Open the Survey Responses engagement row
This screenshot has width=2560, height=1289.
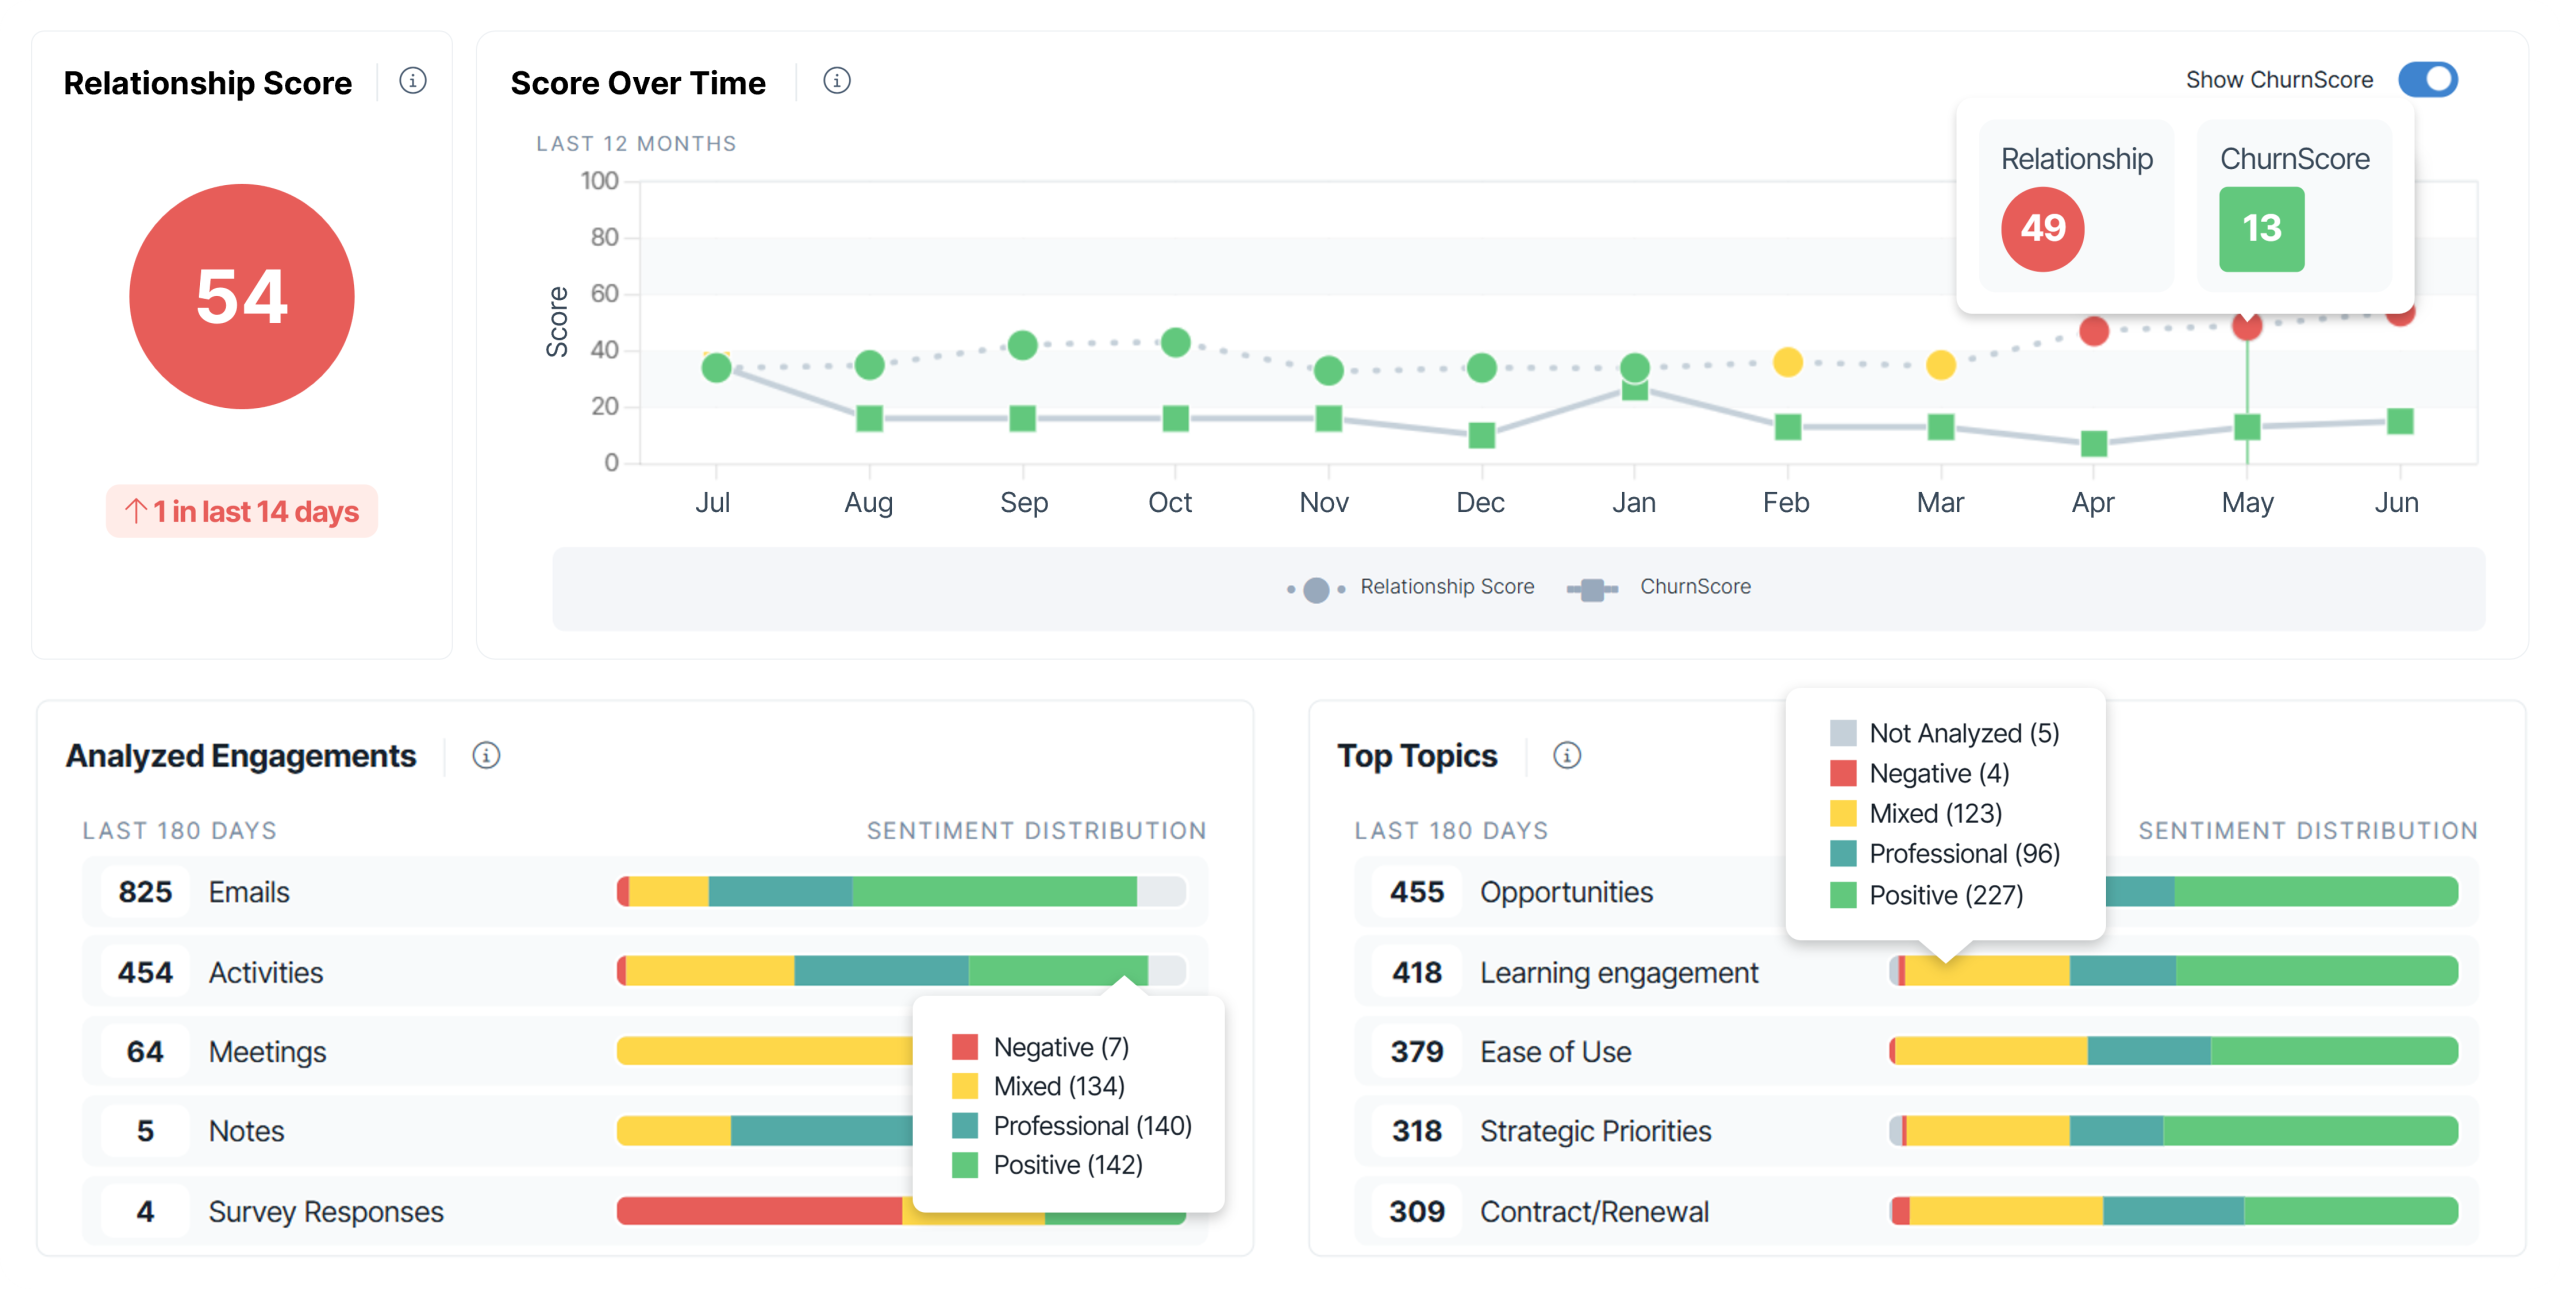click(326, 1212)
